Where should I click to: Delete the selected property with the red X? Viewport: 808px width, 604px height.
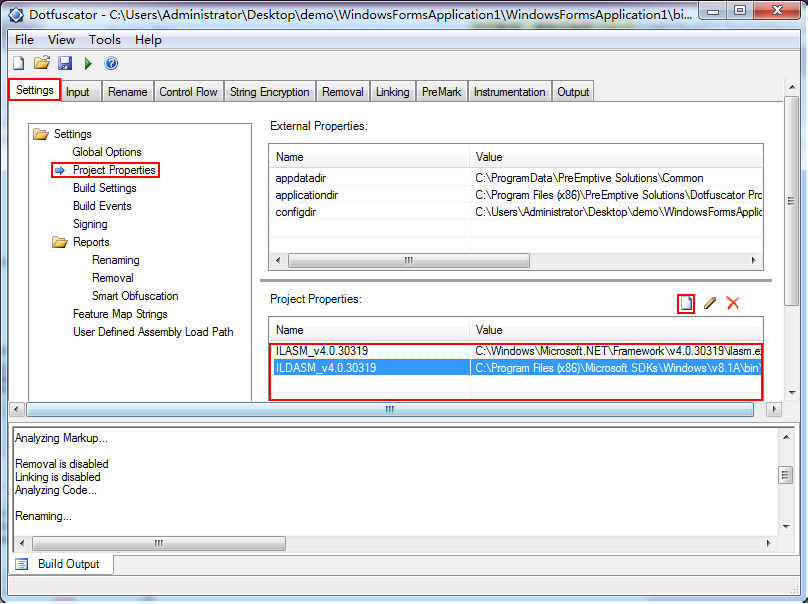(733, 303)
